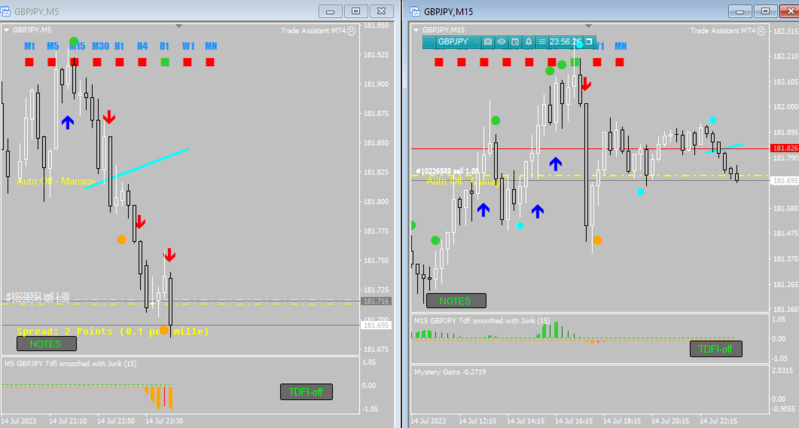Click the camera screenshot icon in the GBPJPY panel

(488, 42)
